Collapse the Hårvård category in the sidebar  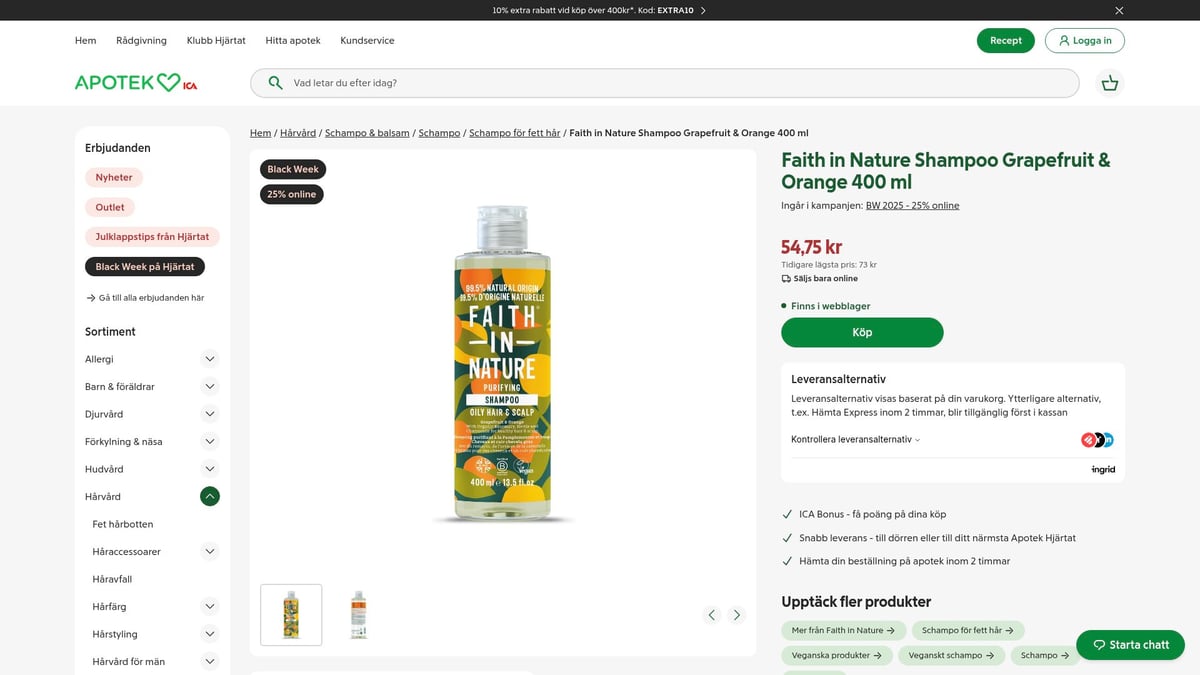click(x=209, y=495)
